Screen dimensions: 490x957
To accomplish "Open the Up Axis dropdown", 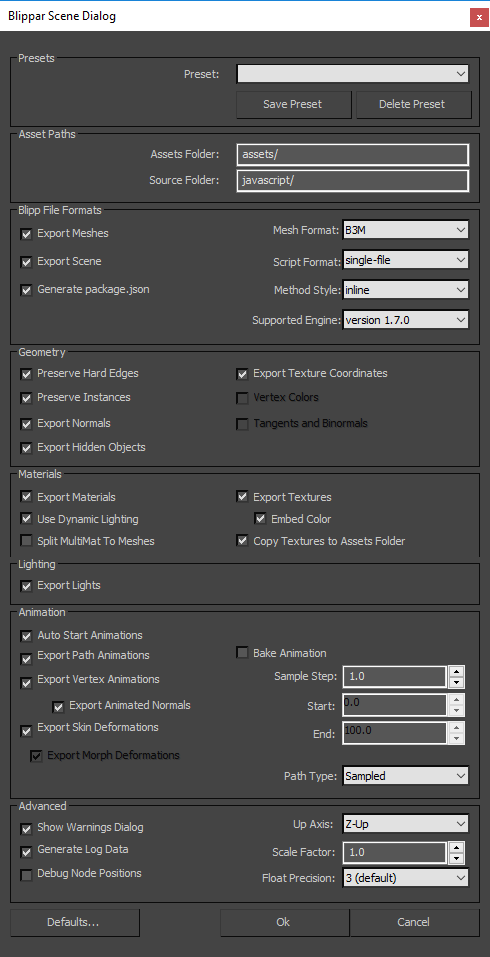I will pyautogui.click(x=406, y=824).
